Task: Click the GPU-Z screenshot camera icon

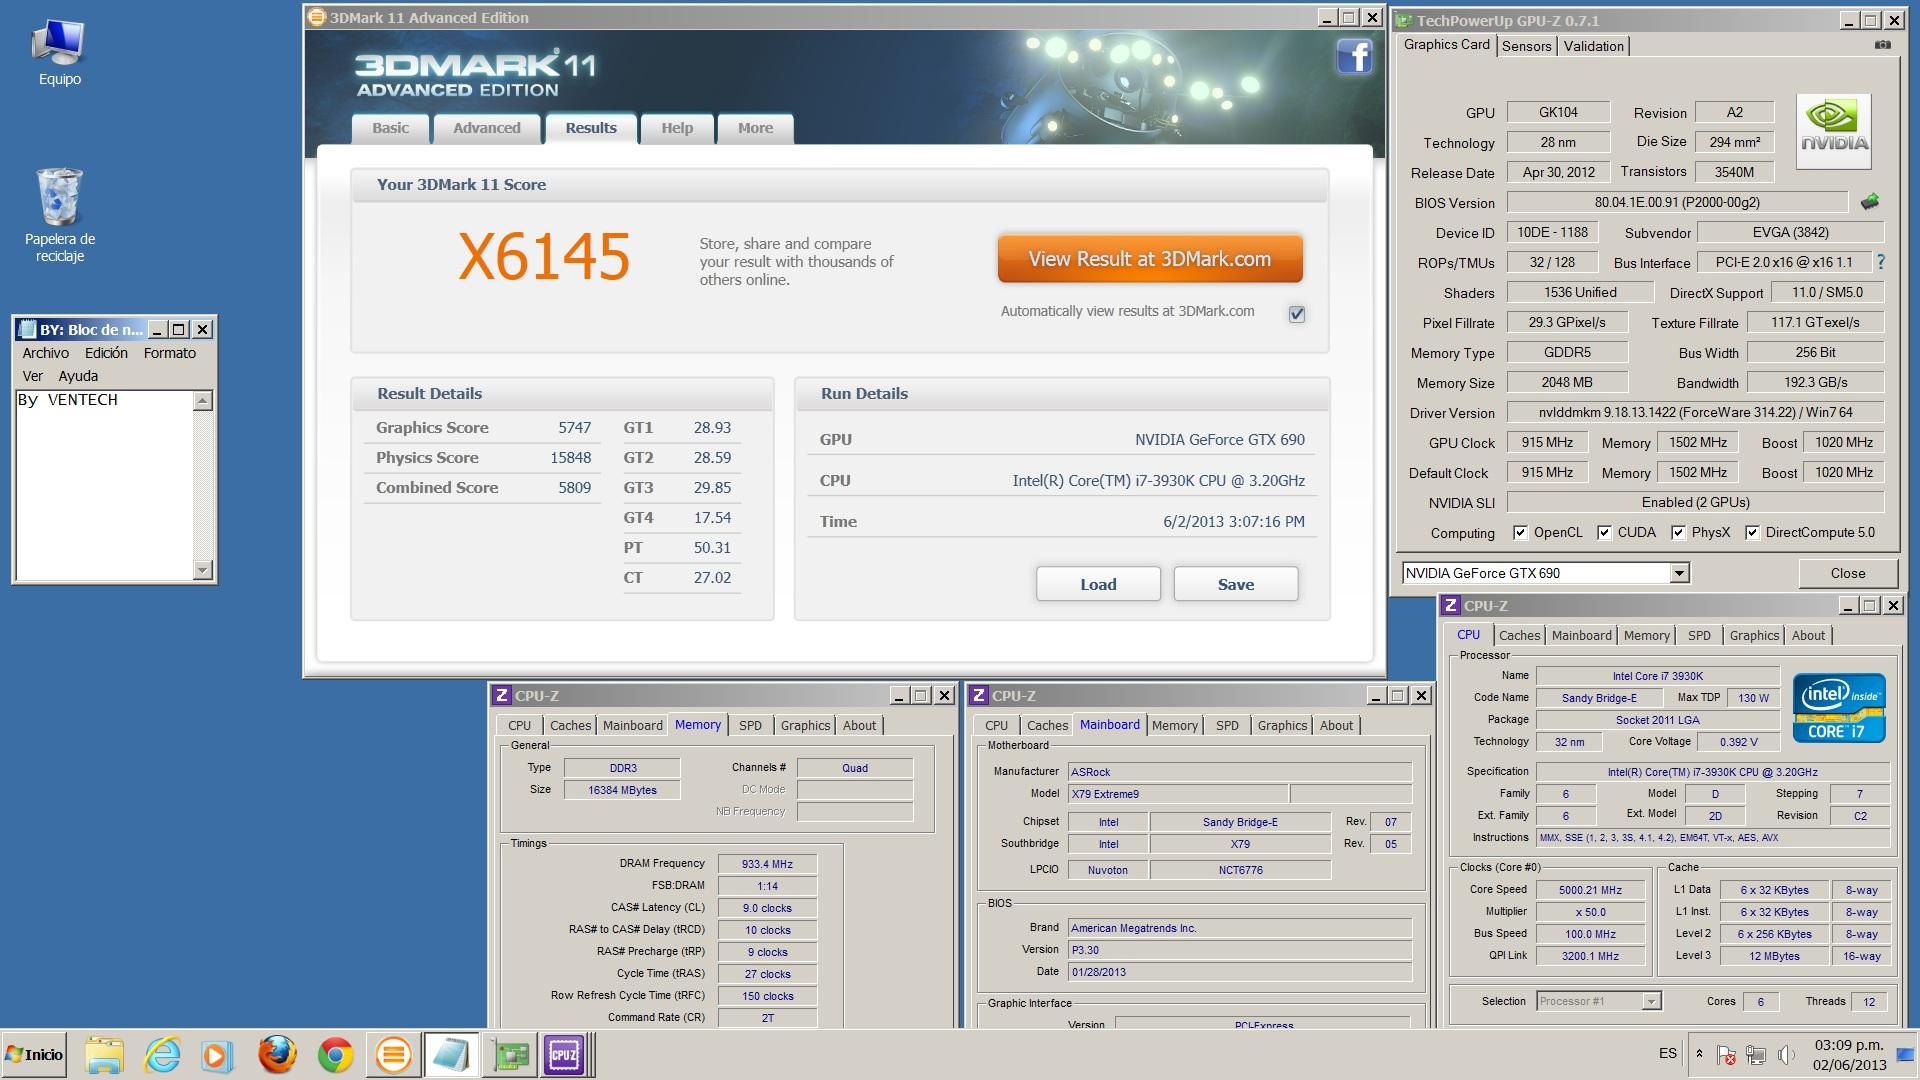Action: pyautogui.click(x=1882, y=45)
